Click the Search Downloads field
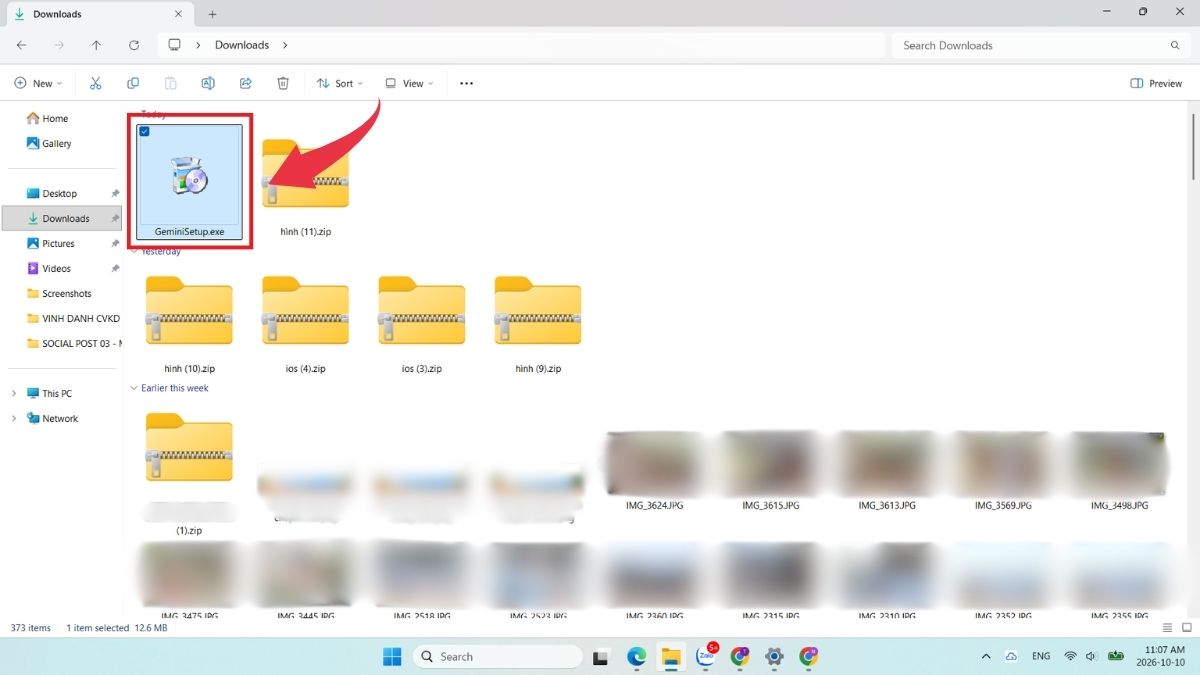The image size is (1200, 675). point(1040,45)
